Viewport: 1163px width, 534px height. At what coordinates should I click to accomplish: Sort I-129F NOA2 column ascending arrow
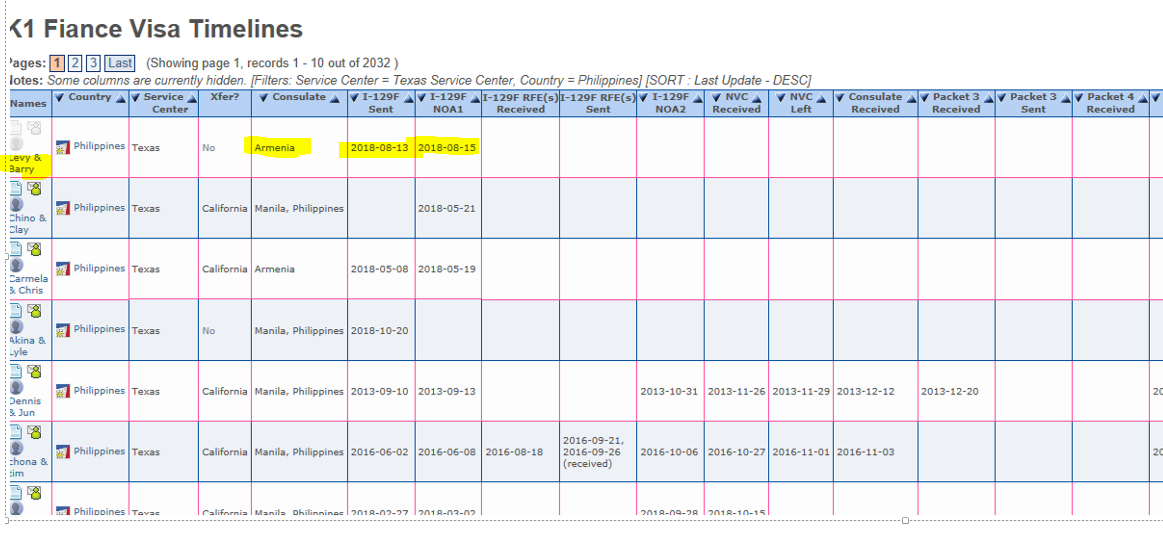pyautogui.click(x=696, y=98)
